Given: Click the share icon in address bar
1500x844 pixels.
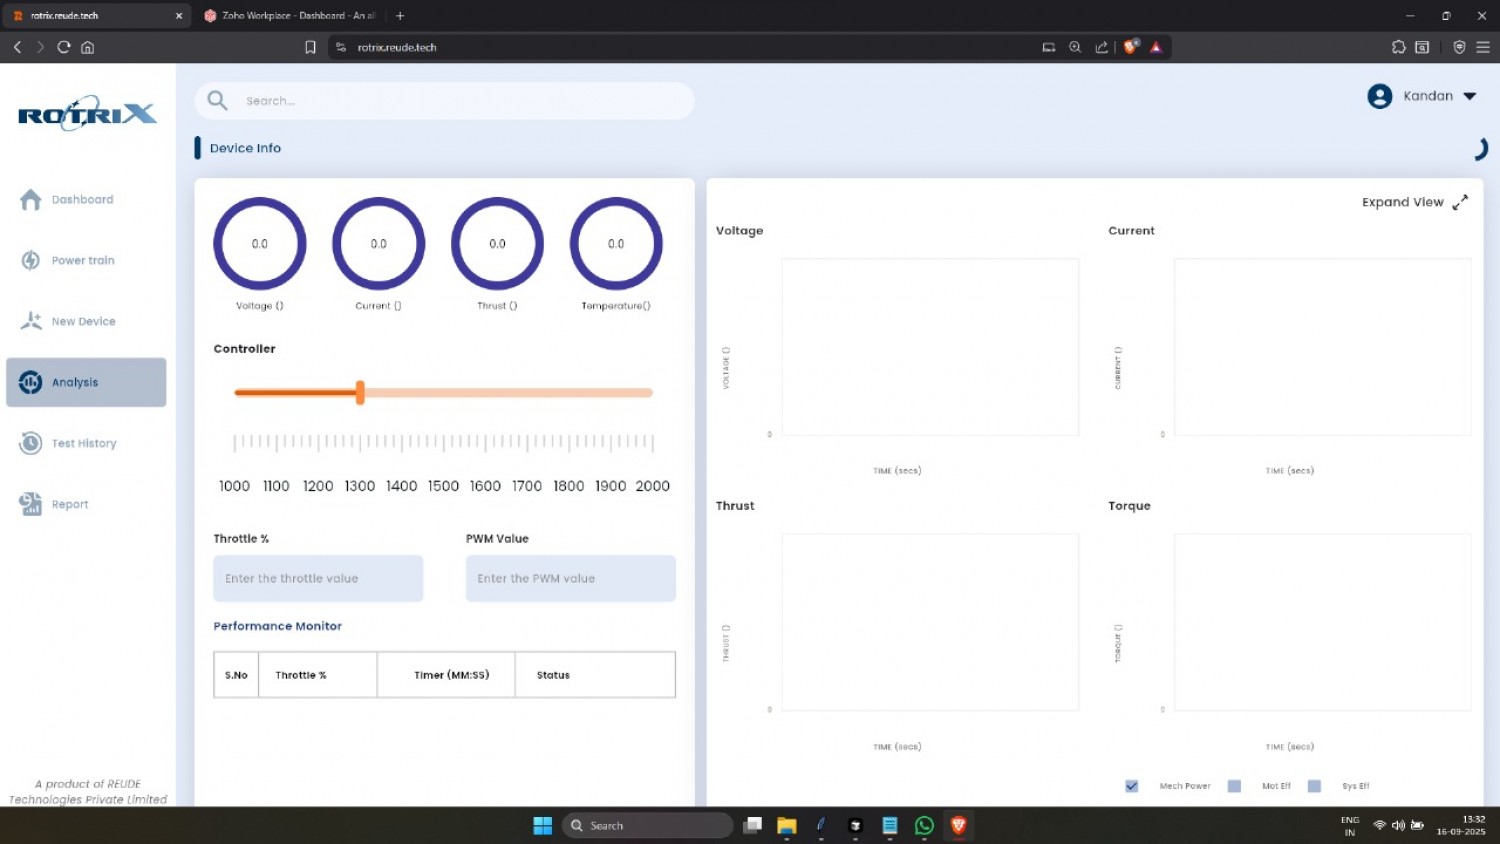Looking at the screenshot, I should (1101, 47).
